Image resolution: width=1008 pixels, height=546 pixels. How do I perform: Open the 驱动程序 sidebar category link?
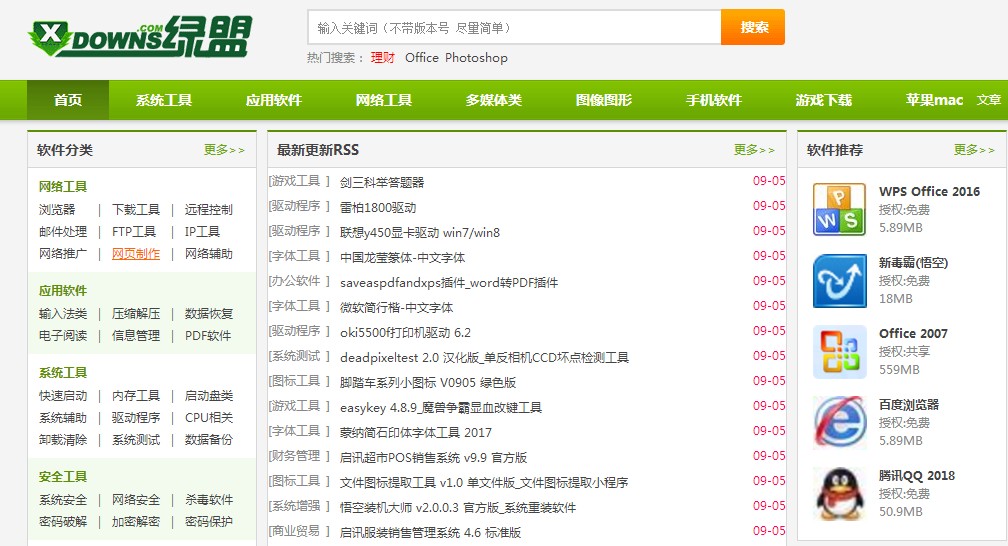coord(136,418)
